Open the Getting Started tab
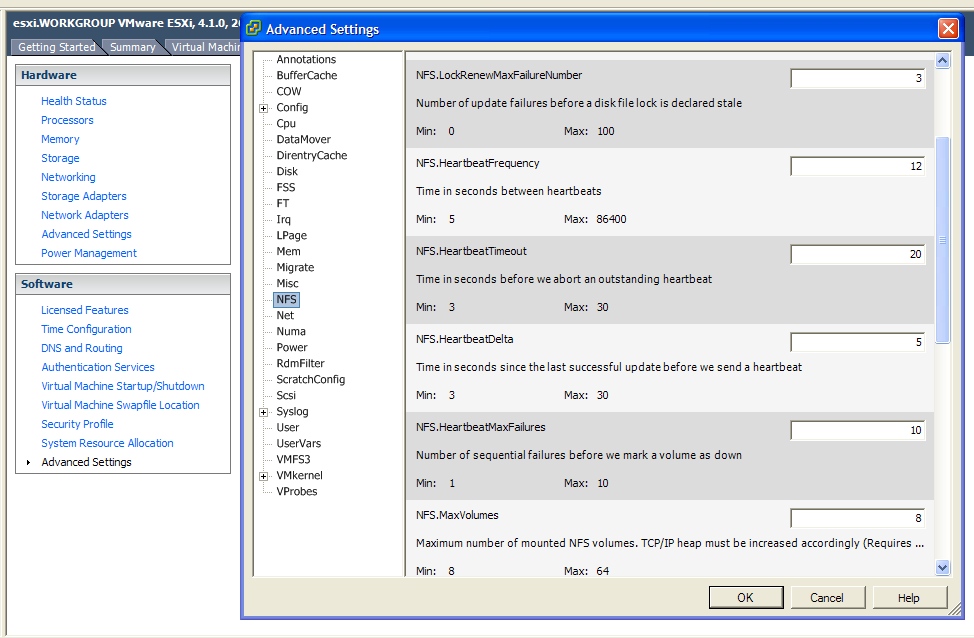974x638 pixels. tap(57, 47)
